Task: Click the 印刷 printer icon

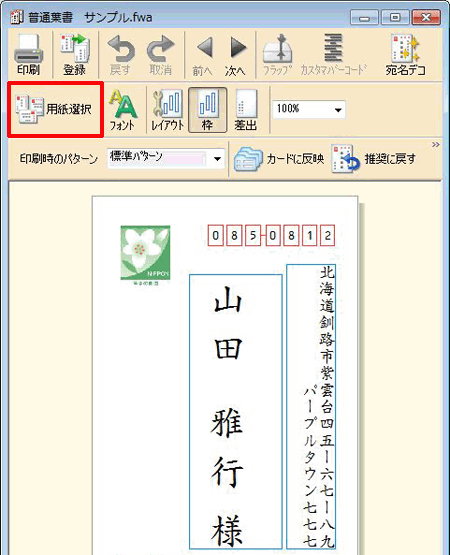Action: pyautogui.click(x=28, y=54)
